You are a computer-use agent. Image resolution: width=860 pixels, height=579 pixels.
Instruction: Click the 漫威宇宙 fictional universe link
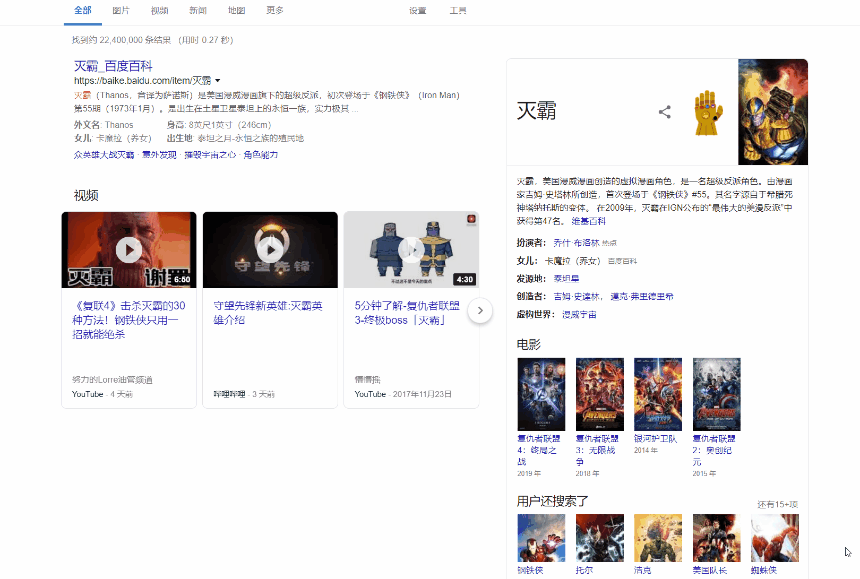click(579, 315)
